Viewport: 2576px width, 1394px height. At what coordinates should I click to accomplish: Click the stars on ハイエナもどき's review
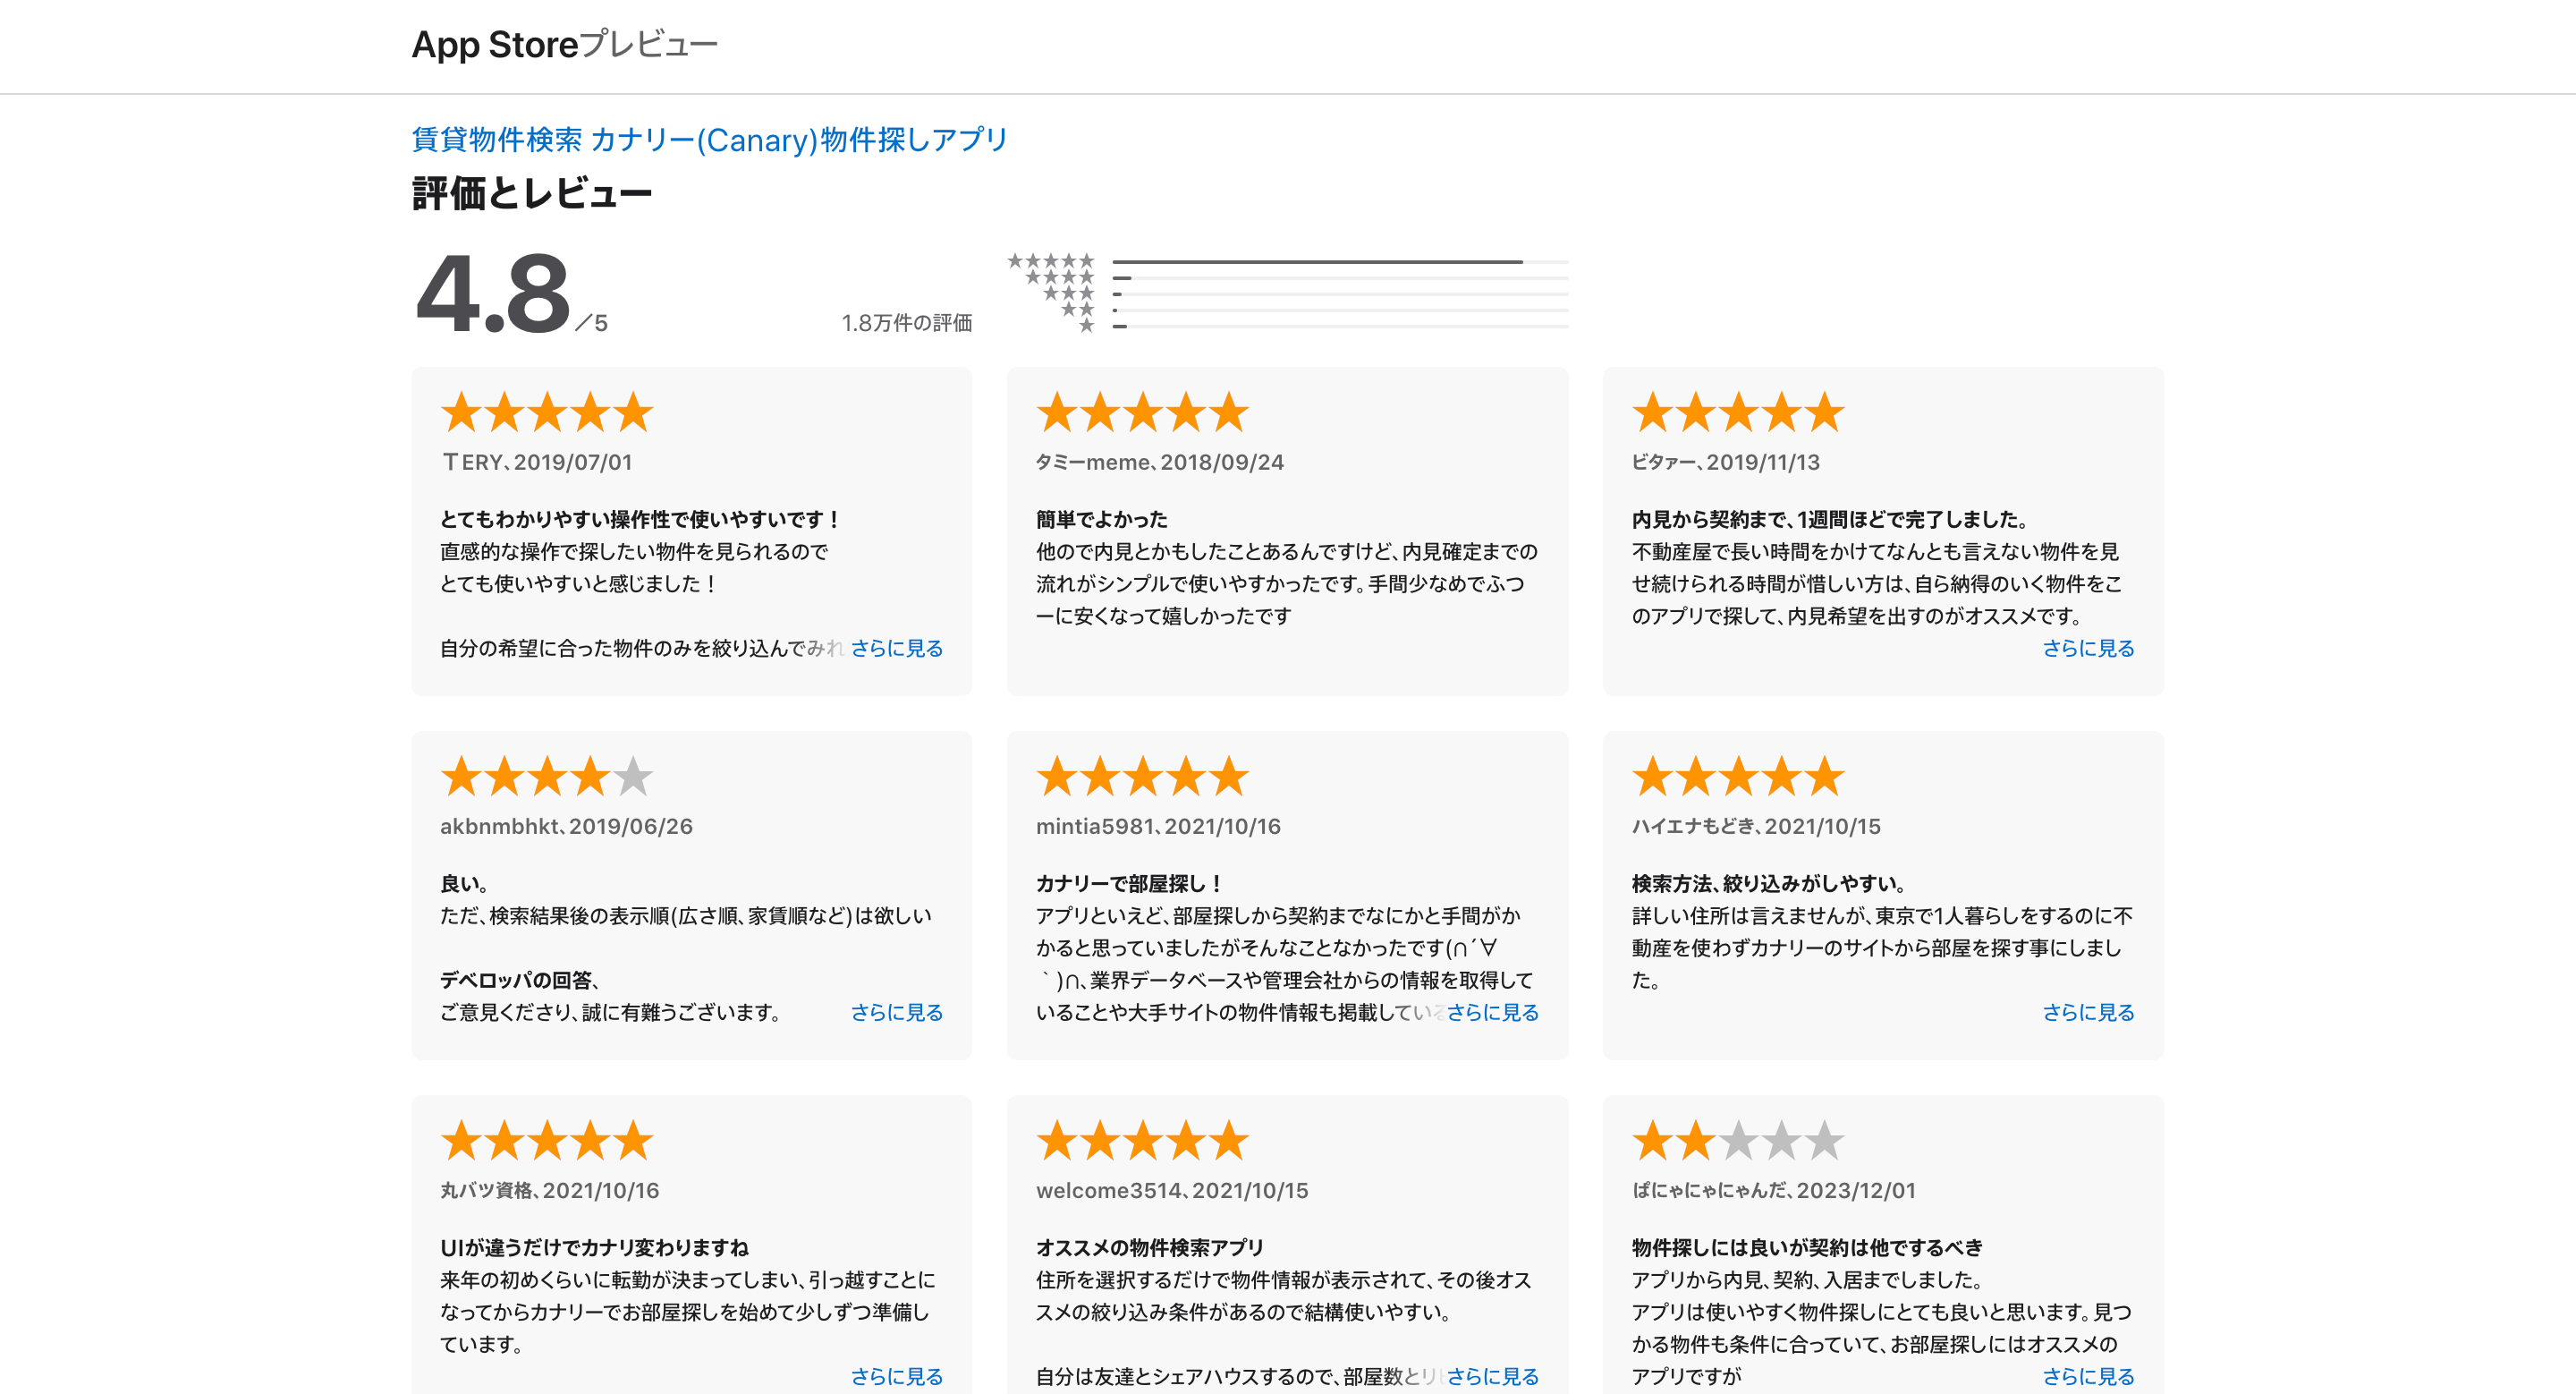coord(1737,776)
